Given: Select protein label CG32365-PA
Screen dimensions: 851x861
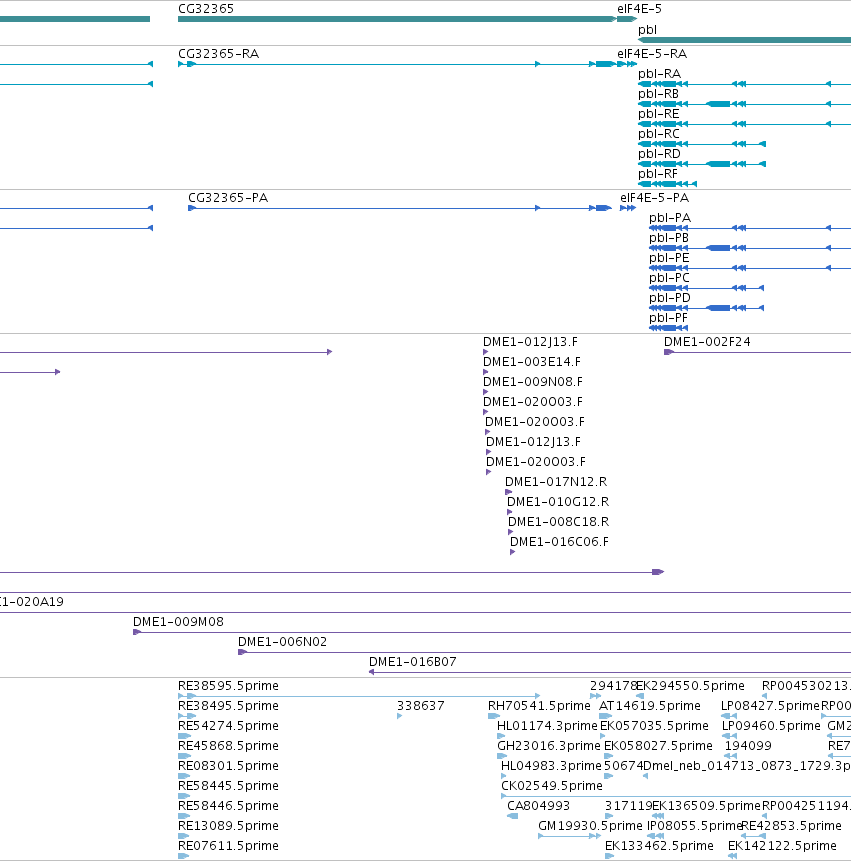Looking at the screenshot, I should (x=228, y=198).
